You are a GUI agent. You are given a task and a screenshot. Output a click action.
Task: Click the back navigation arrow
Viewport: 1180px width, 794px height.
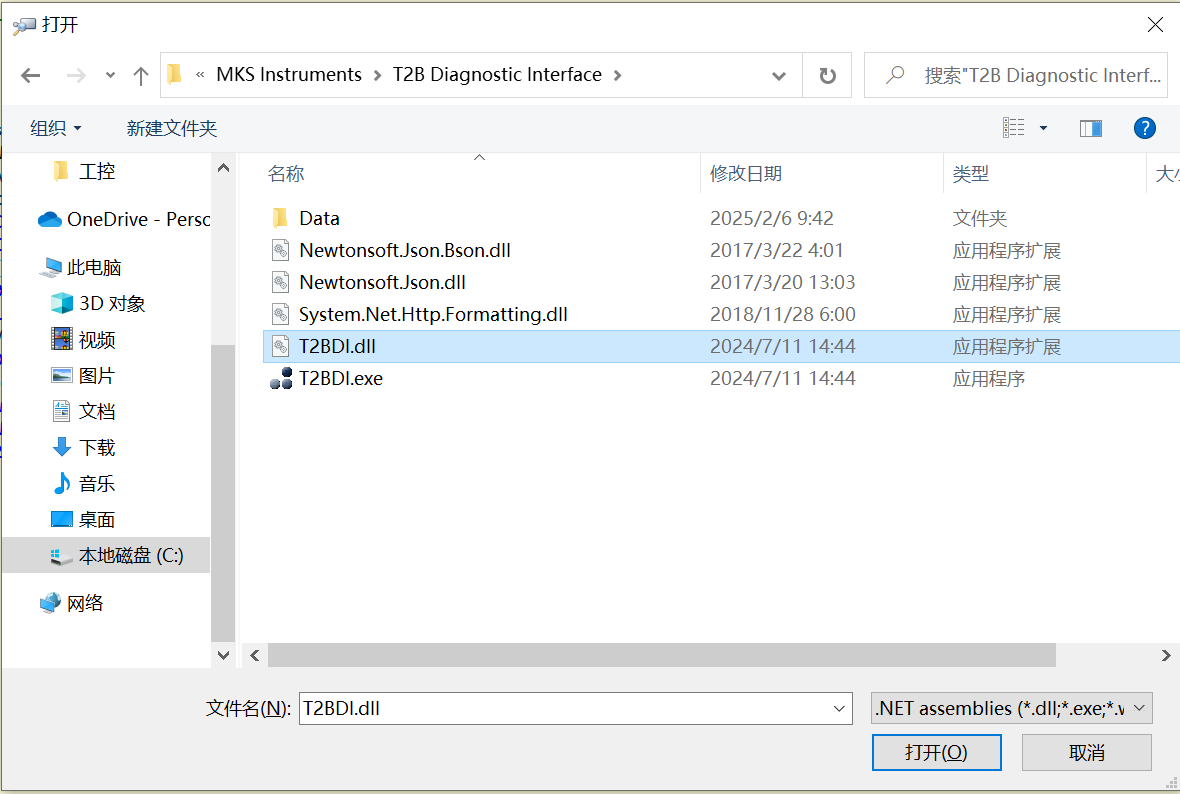click(x=31, y=75)
